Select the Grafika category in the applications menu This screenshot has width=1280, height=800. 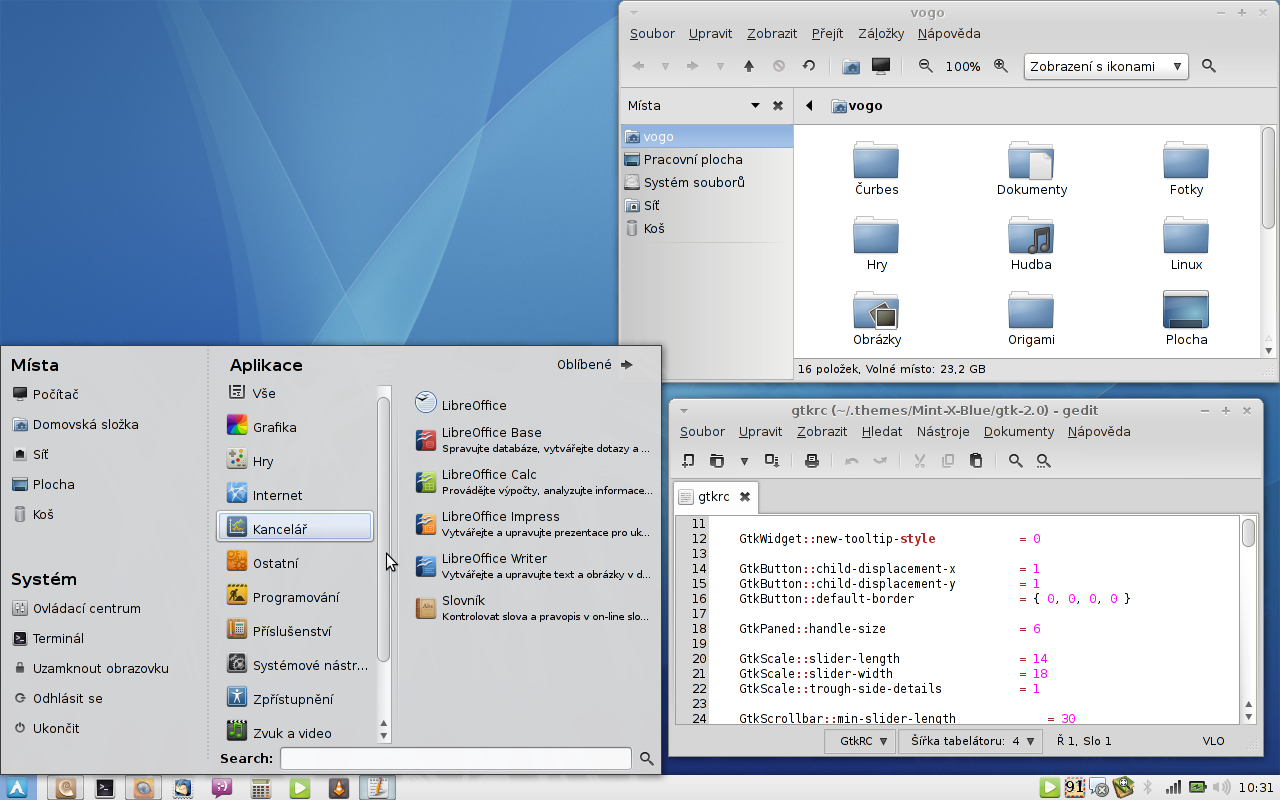[295, 427]
